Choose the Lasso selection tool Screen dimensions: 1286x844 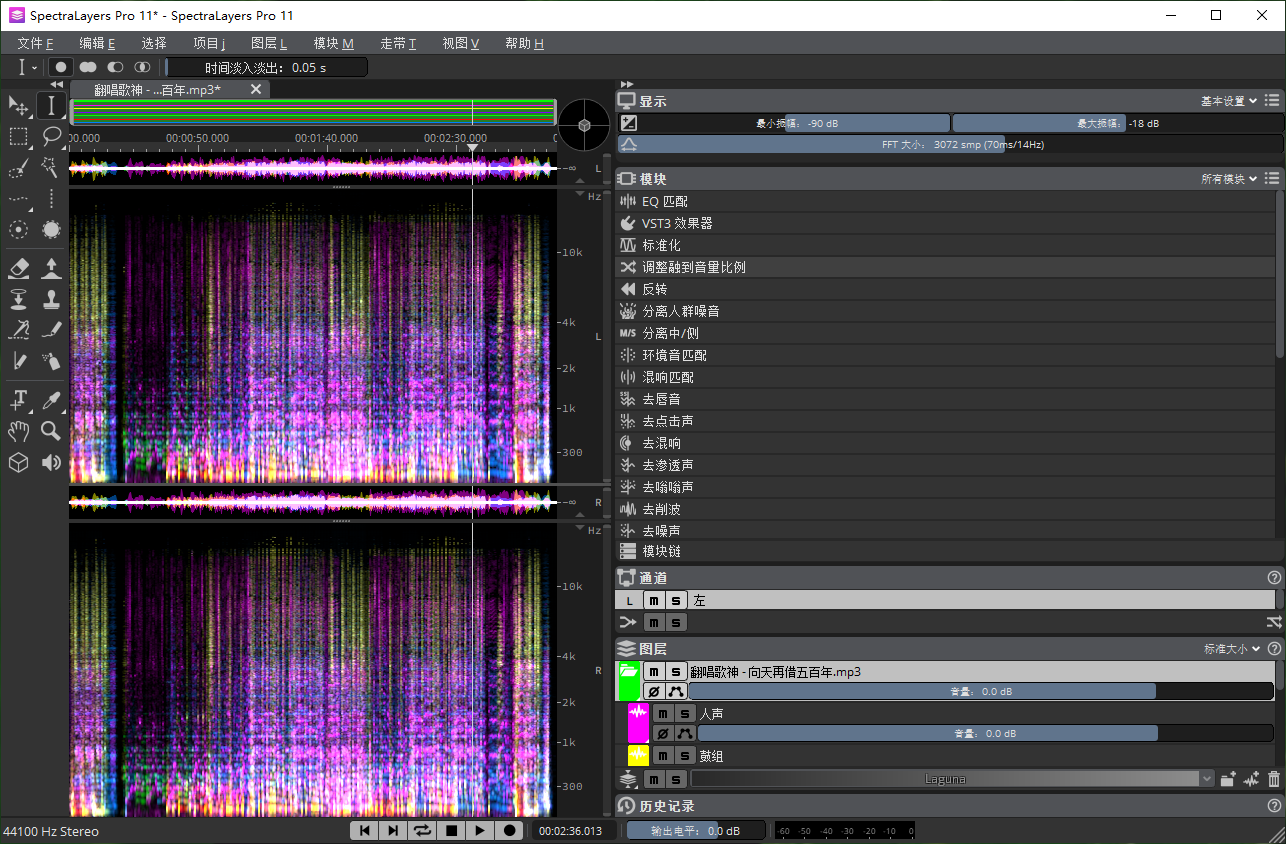[x=51, y=136]
